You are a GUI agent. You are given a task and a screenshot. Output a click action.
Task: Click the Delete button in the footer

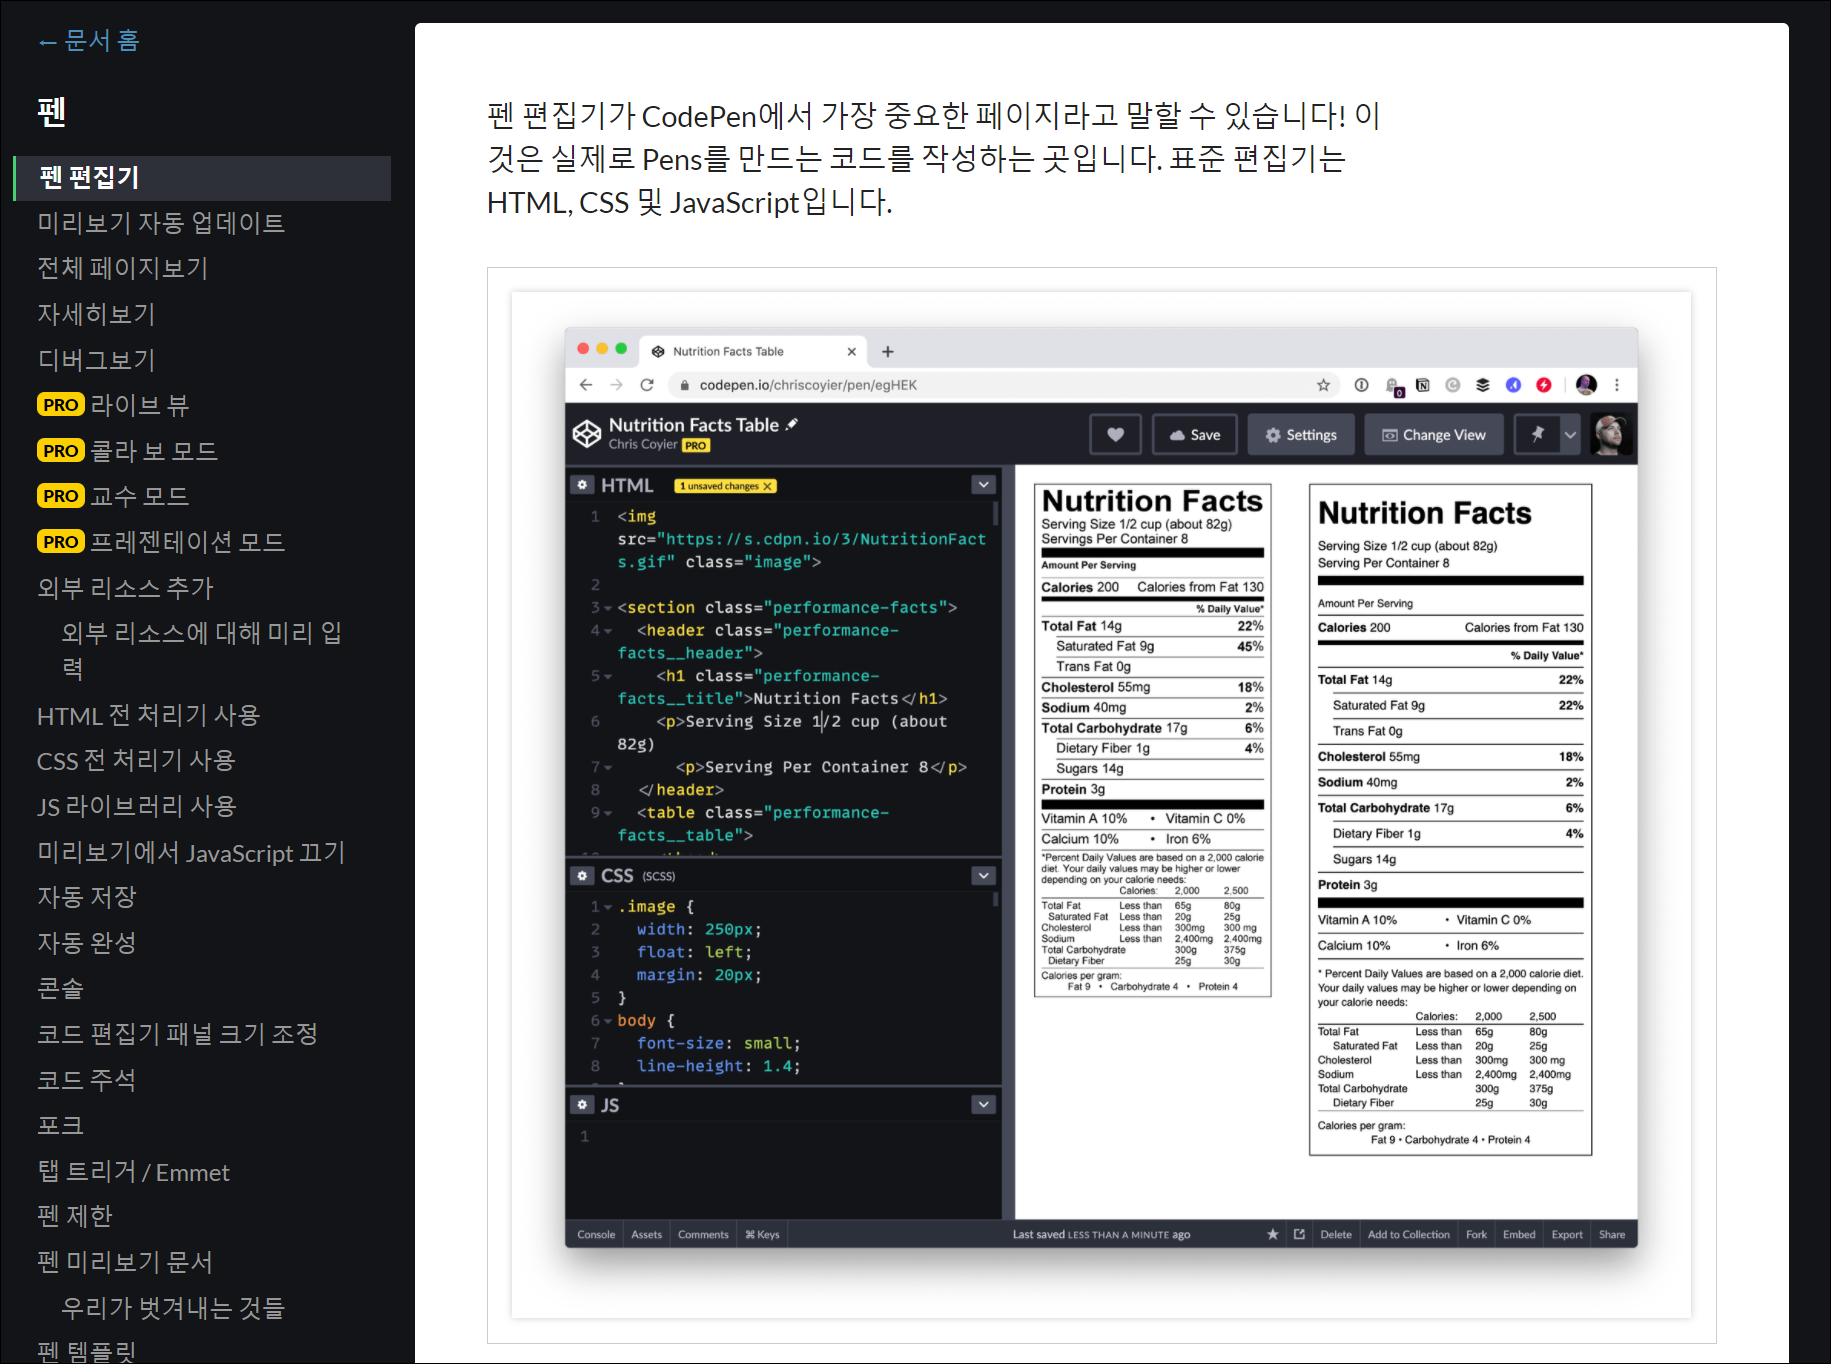pyautogui.click(x=1336, y=1235)
